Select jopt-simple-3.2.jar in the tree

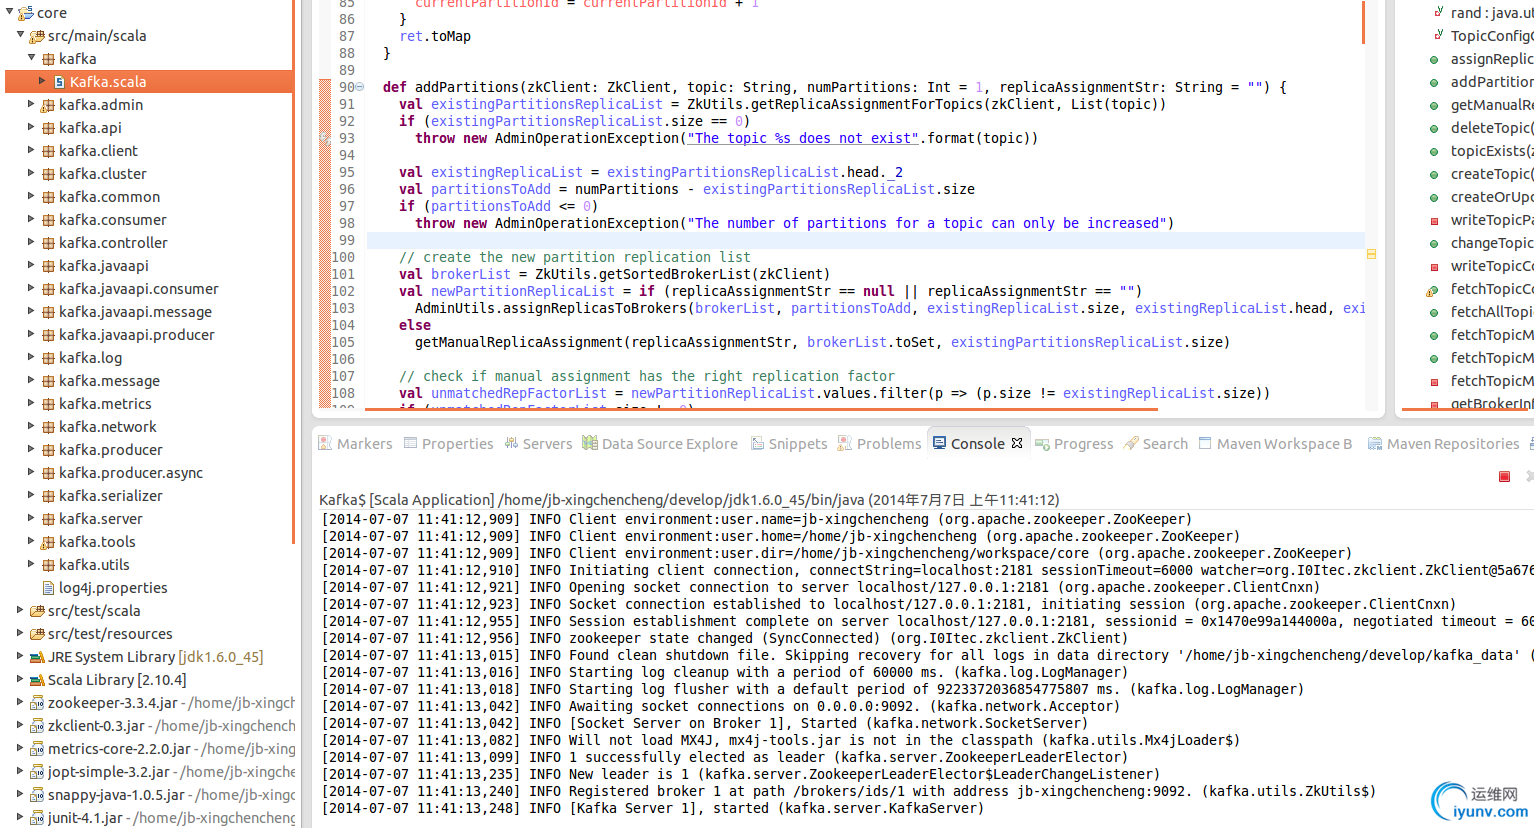click(x=109, y=772)
